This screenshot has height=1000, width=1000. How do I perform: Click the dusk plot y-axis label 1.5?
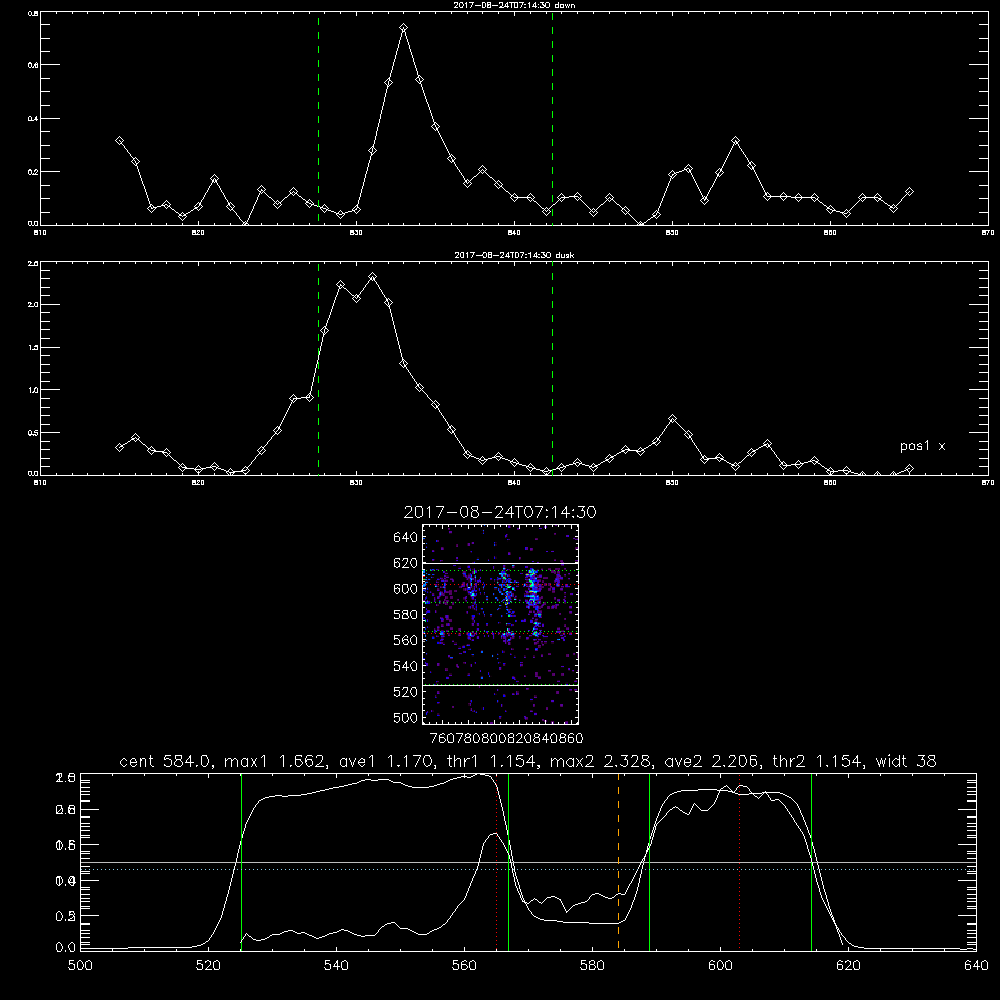[x=34, y=348]
